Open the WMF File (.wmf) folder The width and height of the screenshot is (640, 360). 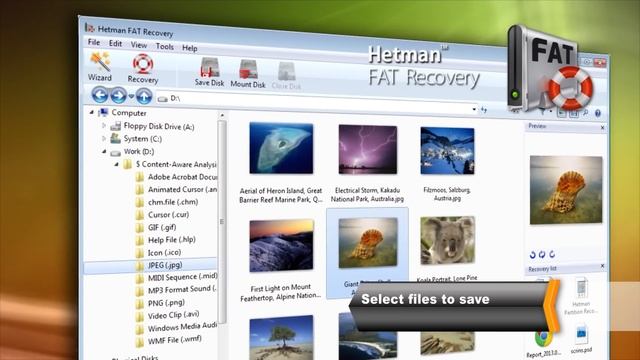175,340
